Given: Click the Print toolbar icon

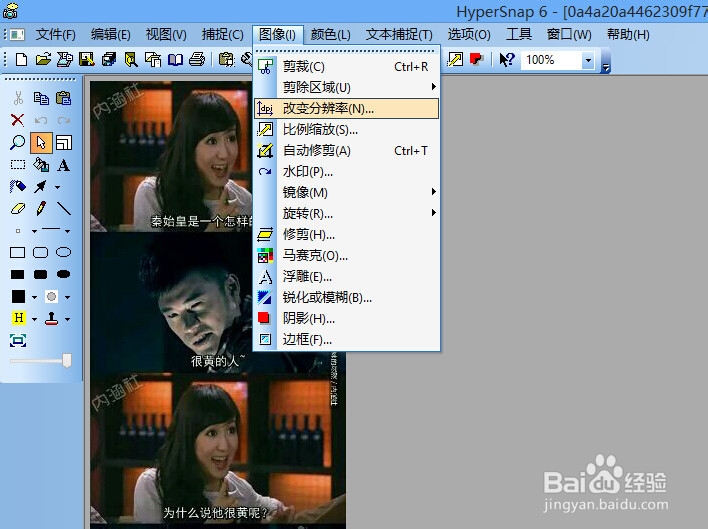Looking at the screenshot, I should 197,60.
